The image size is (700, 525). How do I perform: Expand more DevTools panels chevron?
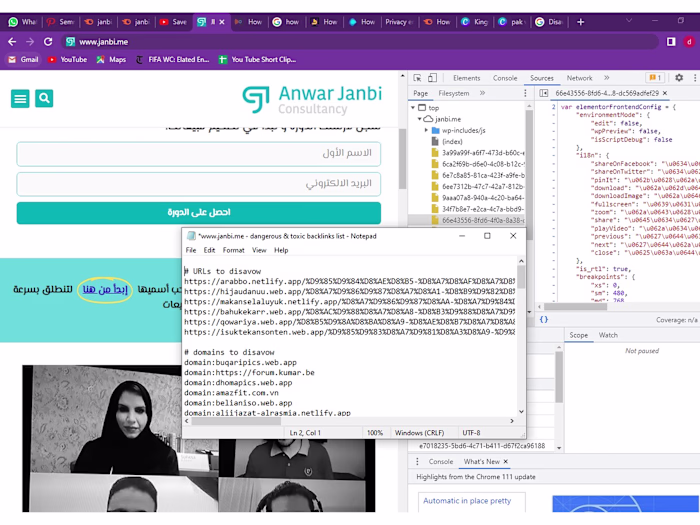[607, 78]
